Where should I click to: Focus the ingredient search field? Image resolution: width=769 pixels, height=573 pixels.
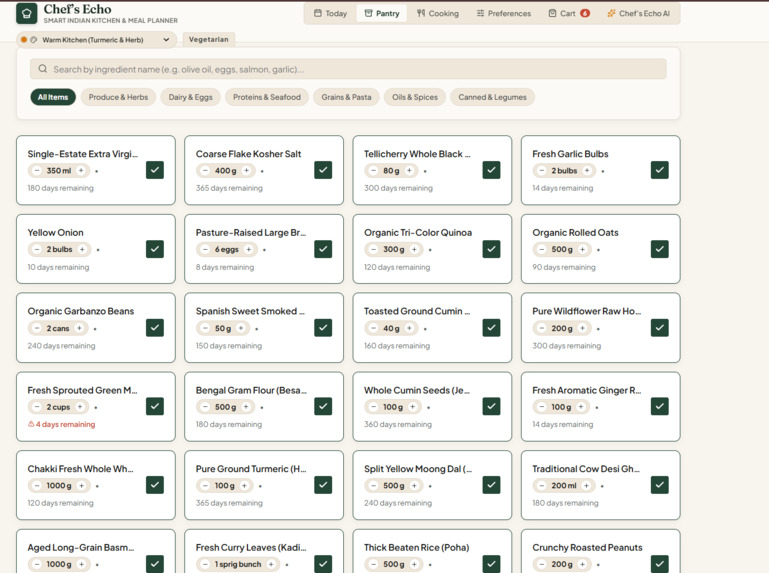click(x=348, y=69)
